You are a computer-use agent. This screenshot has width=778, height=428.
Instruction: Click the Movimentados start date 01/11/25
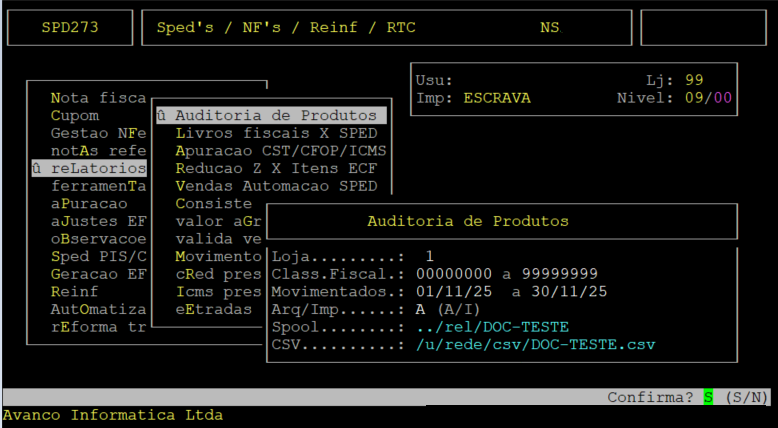pyautogui.click(x=452, y=292)
